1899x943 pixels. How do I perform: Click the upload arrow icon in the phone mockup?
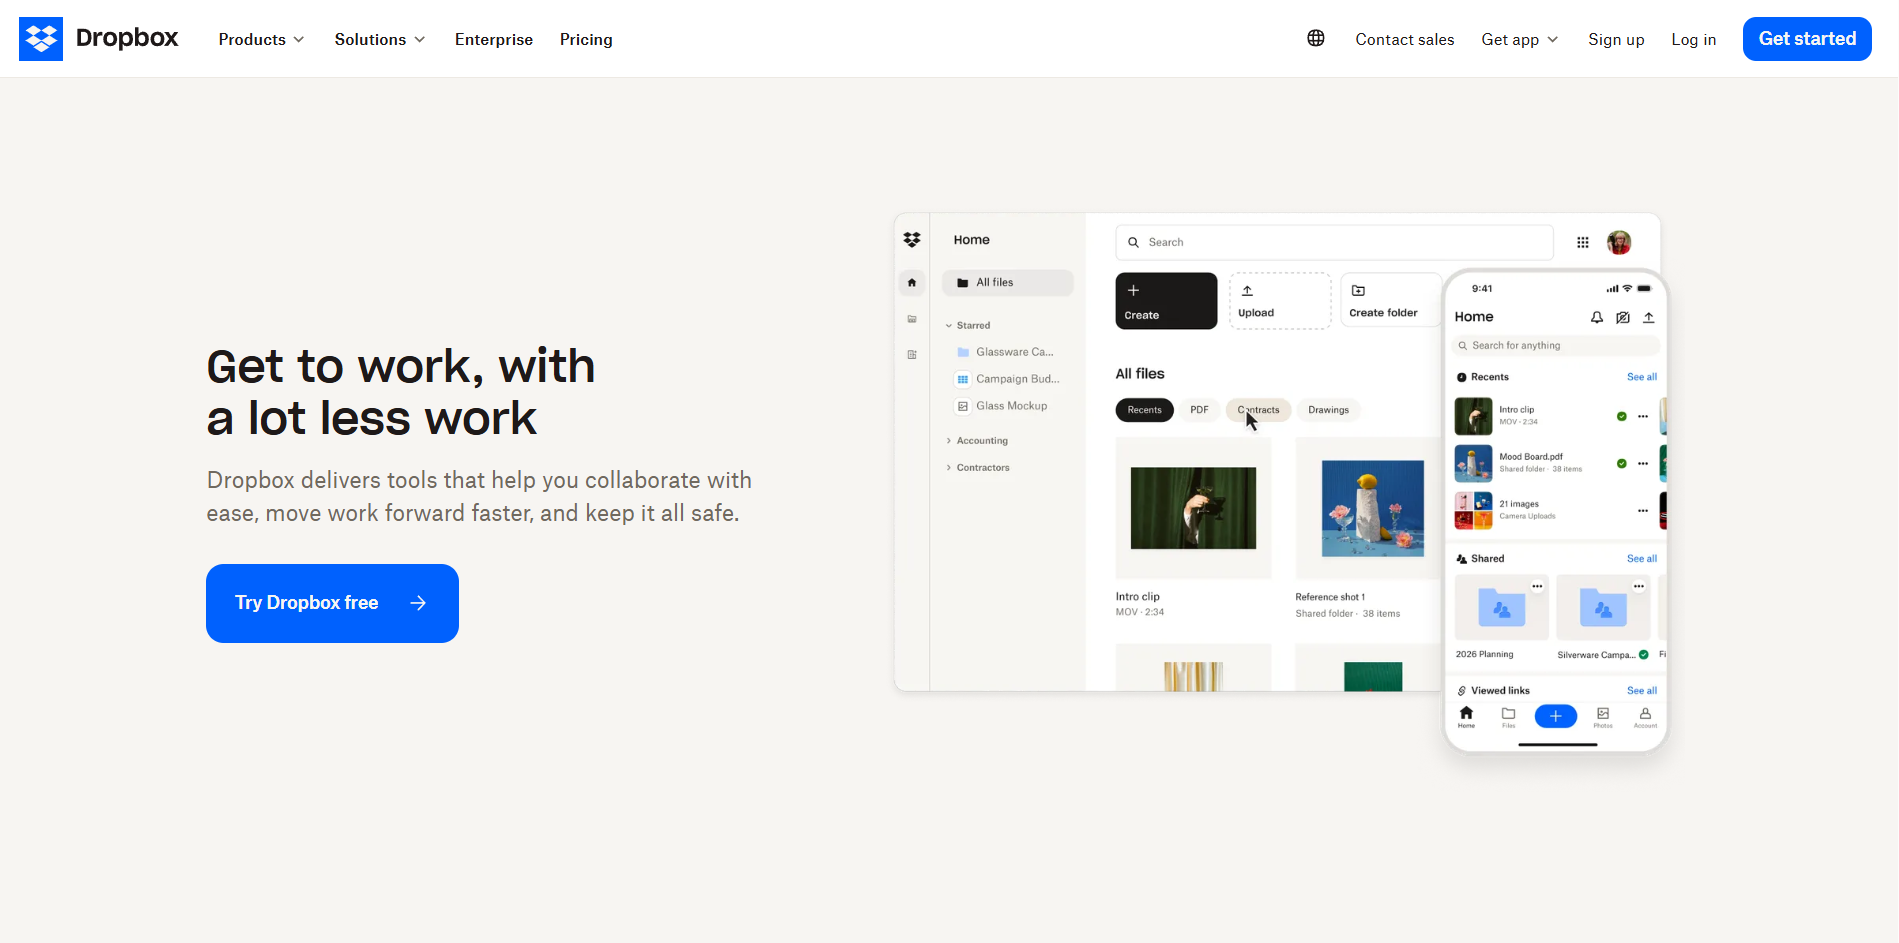click(1649, 317)
